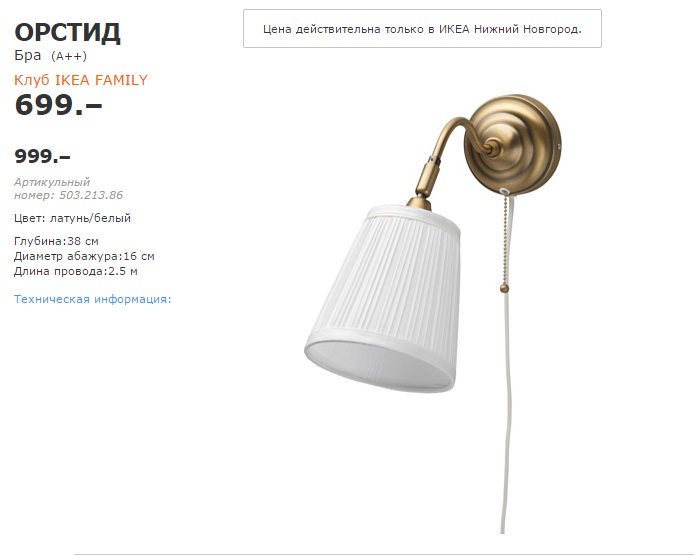Click the Нижний Новгород price notice box
The image size is (698, 556).
click(422, 28)
